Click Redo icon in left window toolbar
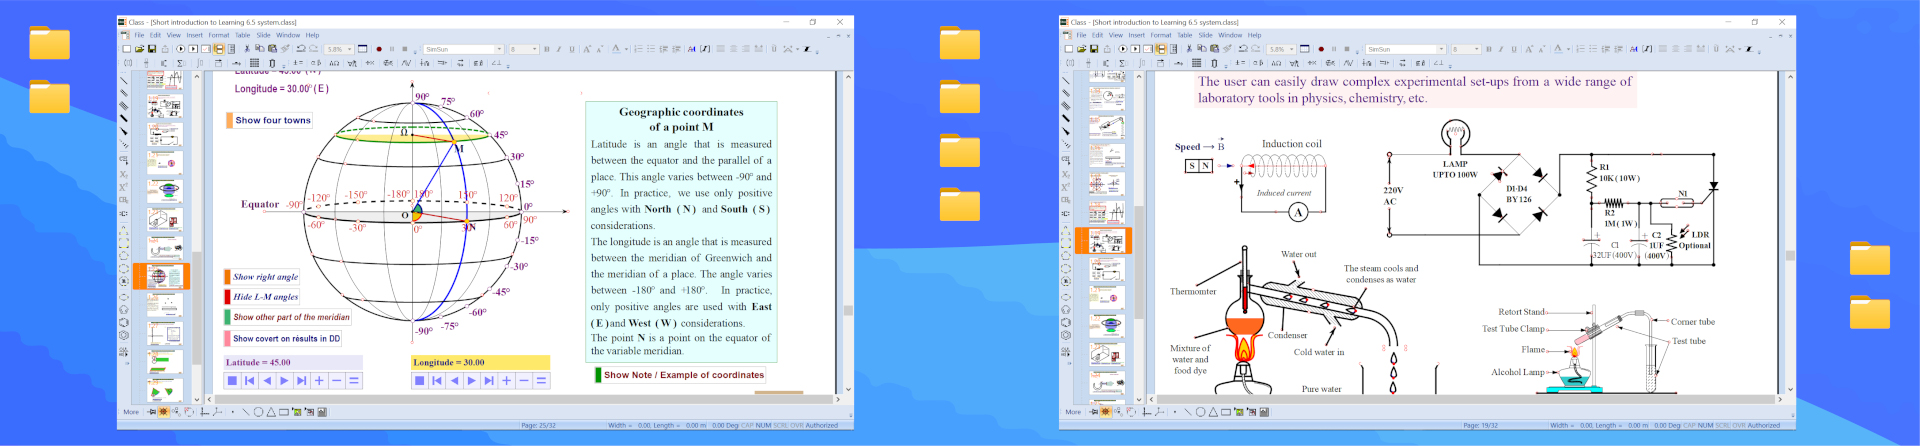Screen dimensions: 1920x446 pos(314,49)
